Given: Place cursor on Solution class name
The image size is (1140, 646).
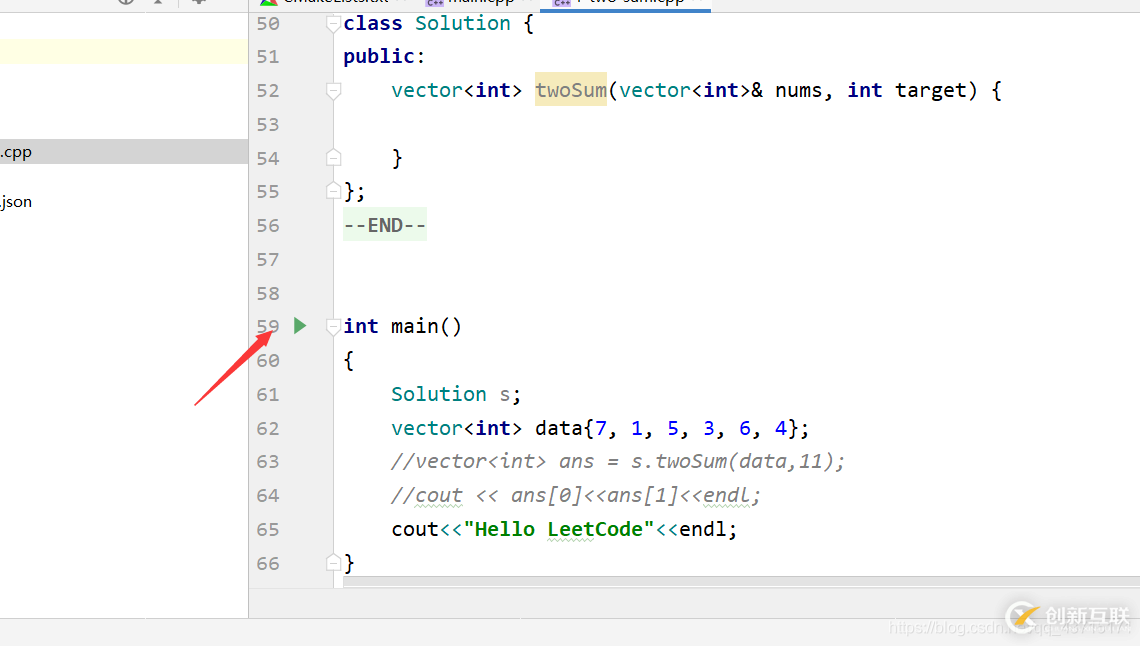Looking at the screenshot, I should (462, 23).
